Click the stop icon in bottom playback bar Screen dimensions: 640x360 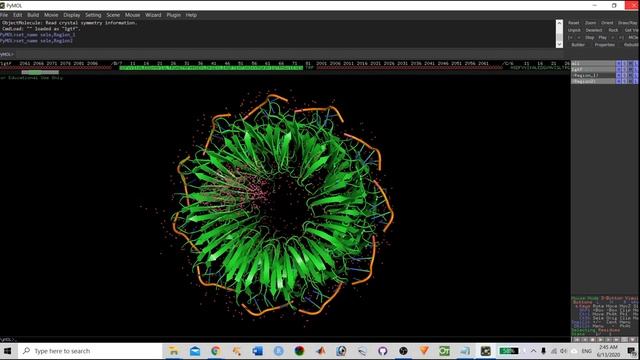coord(593,340)
